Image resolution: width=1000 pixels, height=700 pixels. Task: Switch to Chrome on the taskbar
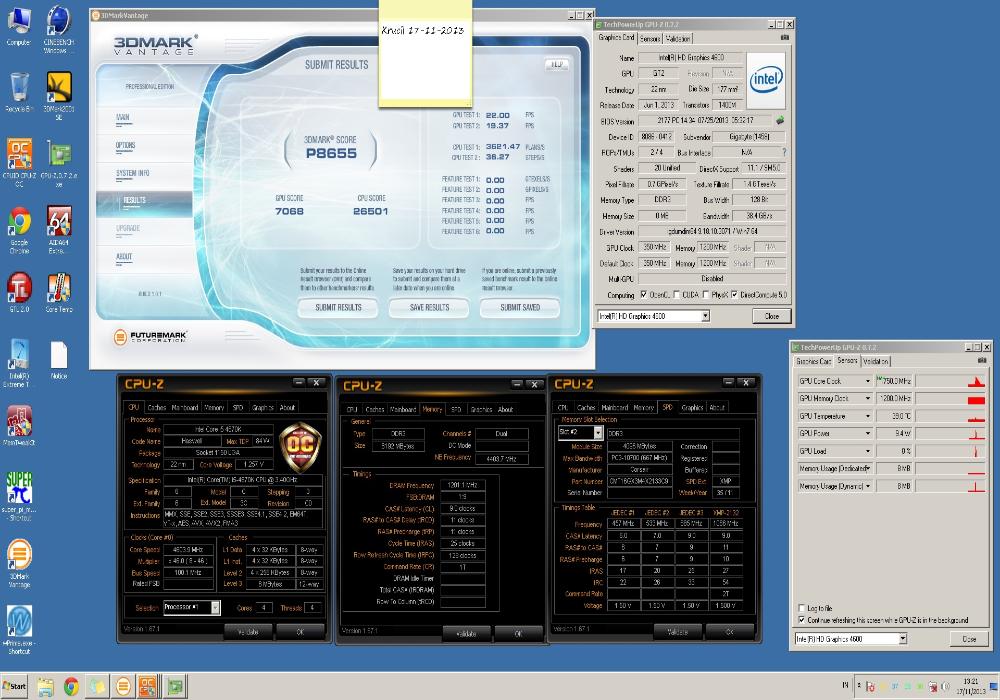point(71,687)
